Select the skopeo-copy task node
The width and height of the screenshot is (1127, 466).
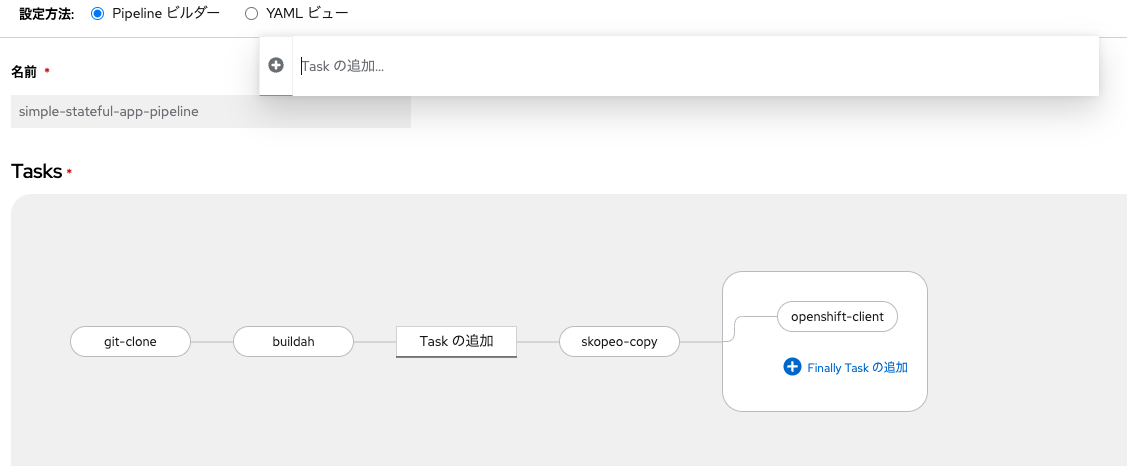(x=619, y=342)
